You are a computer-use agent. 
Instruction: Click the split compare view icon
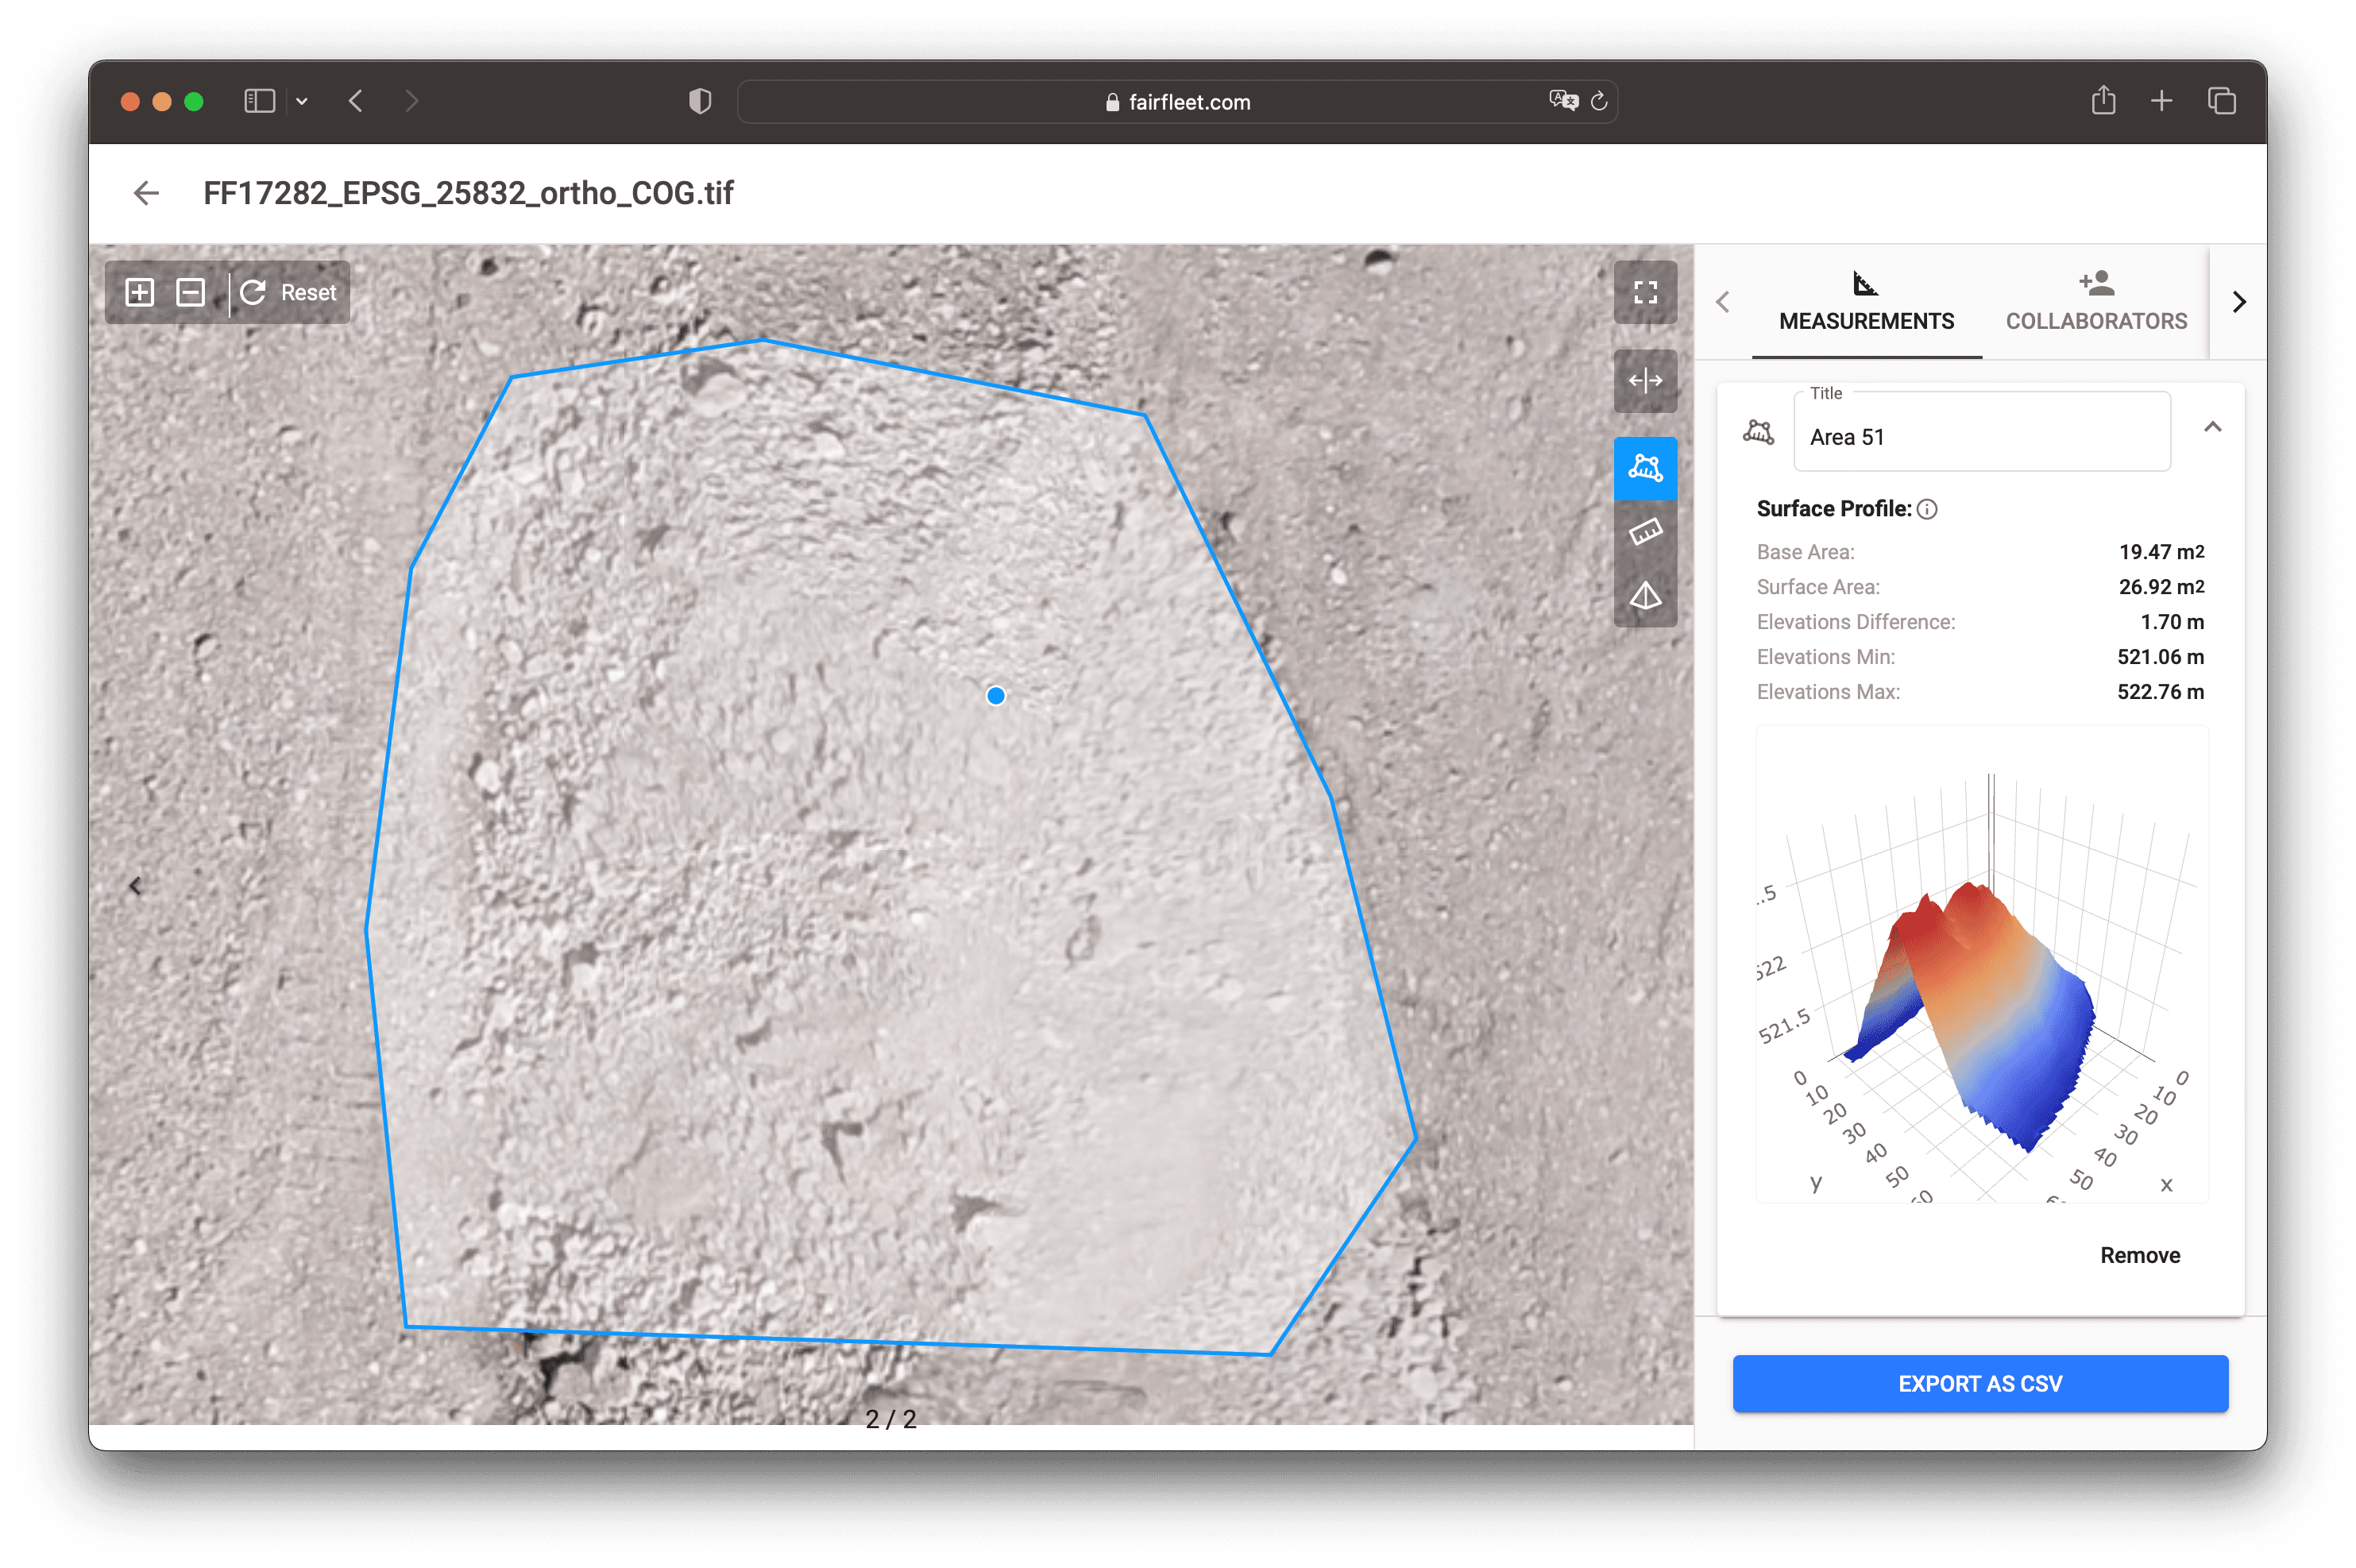pyautogui.click(x=1645, y=380)
